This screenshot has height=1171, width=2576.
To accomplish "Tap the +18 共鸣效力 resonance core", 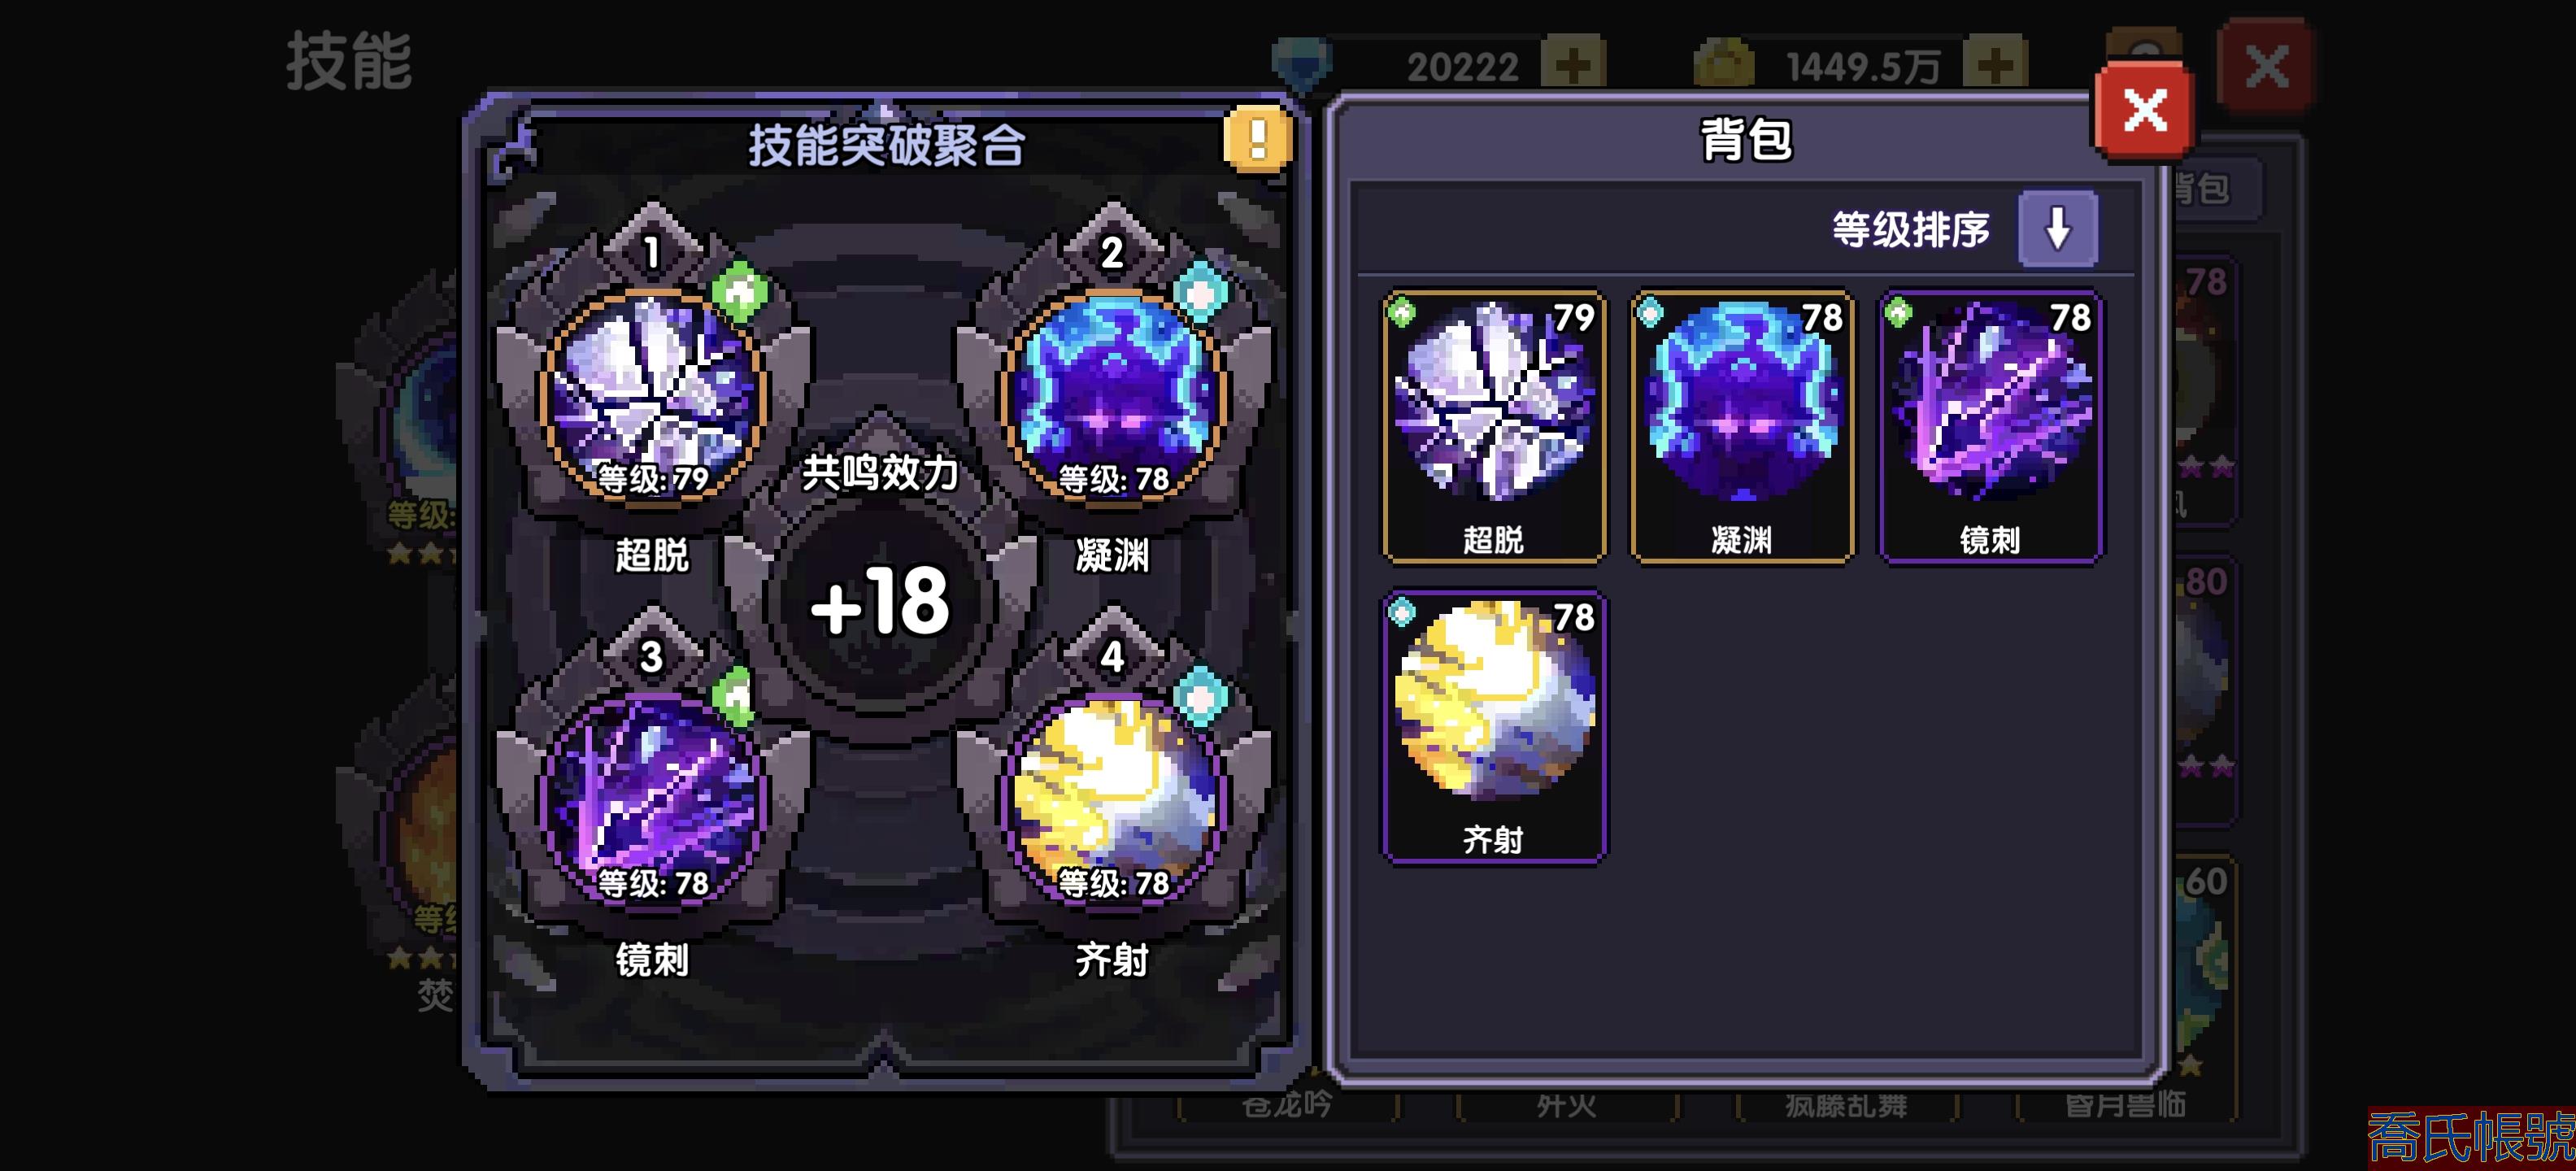I will coord(880,601).
